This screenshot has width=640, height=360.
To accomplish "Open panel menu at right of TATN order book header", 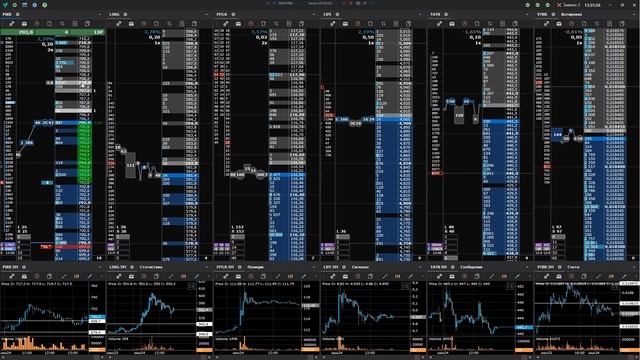I will (x=528, y=14).
